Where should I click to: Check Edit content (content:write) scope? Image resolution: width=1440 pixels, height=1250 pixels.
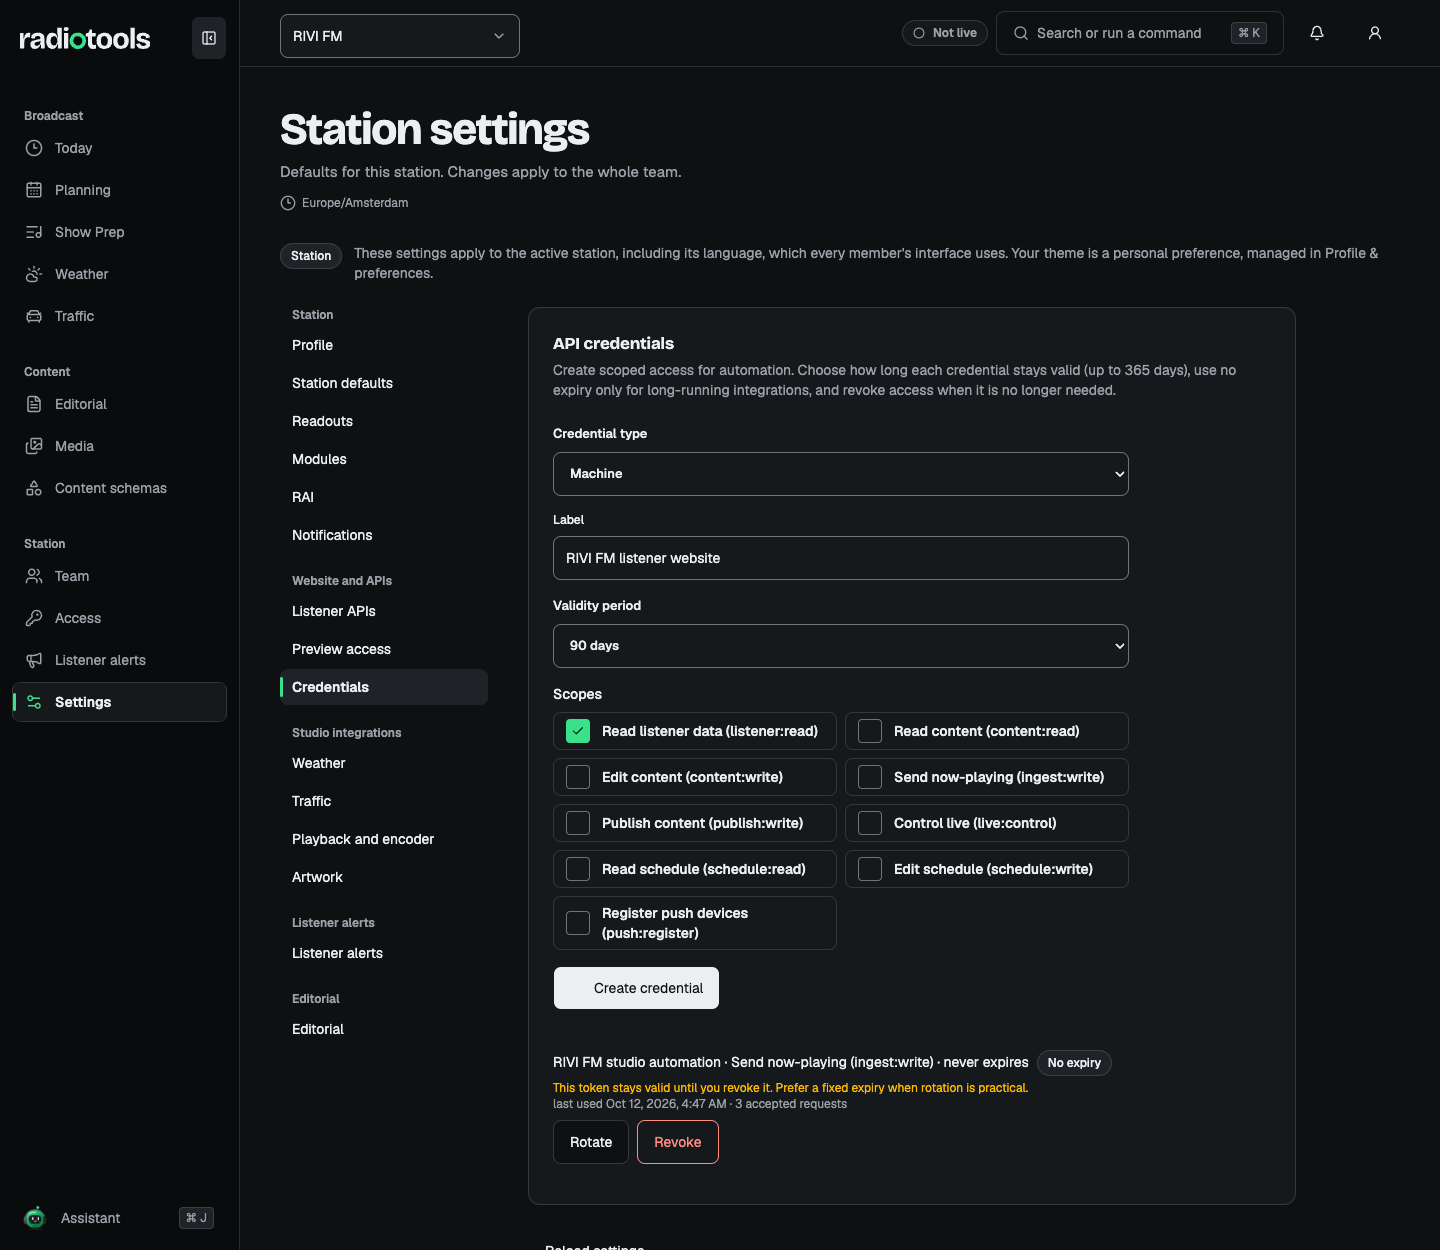578,777
